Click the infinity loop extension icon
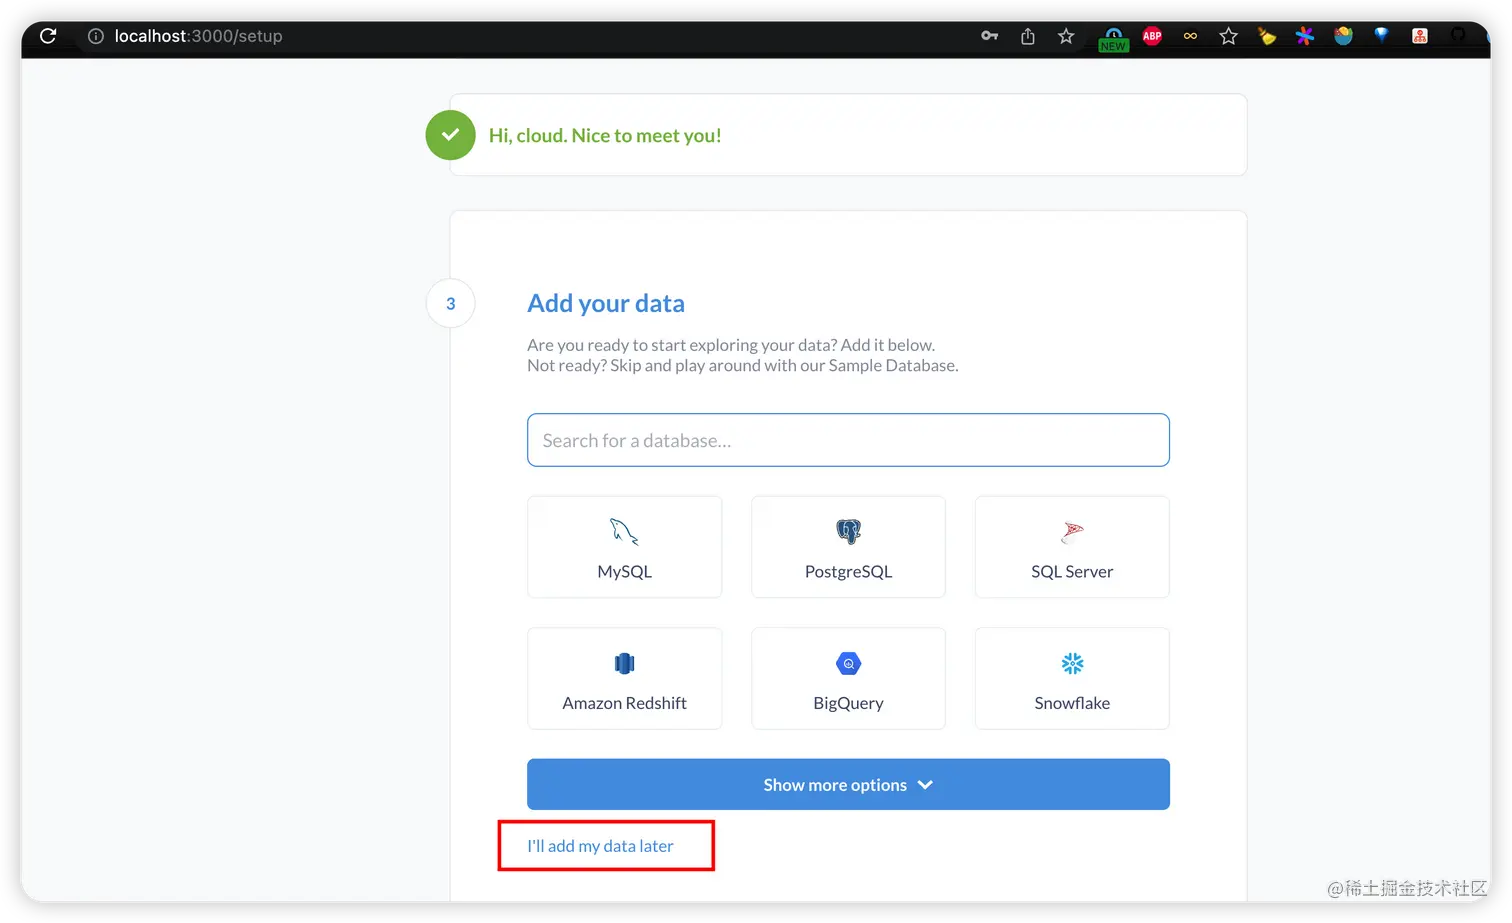The image size is (1512, 923). coord(1190,36)
